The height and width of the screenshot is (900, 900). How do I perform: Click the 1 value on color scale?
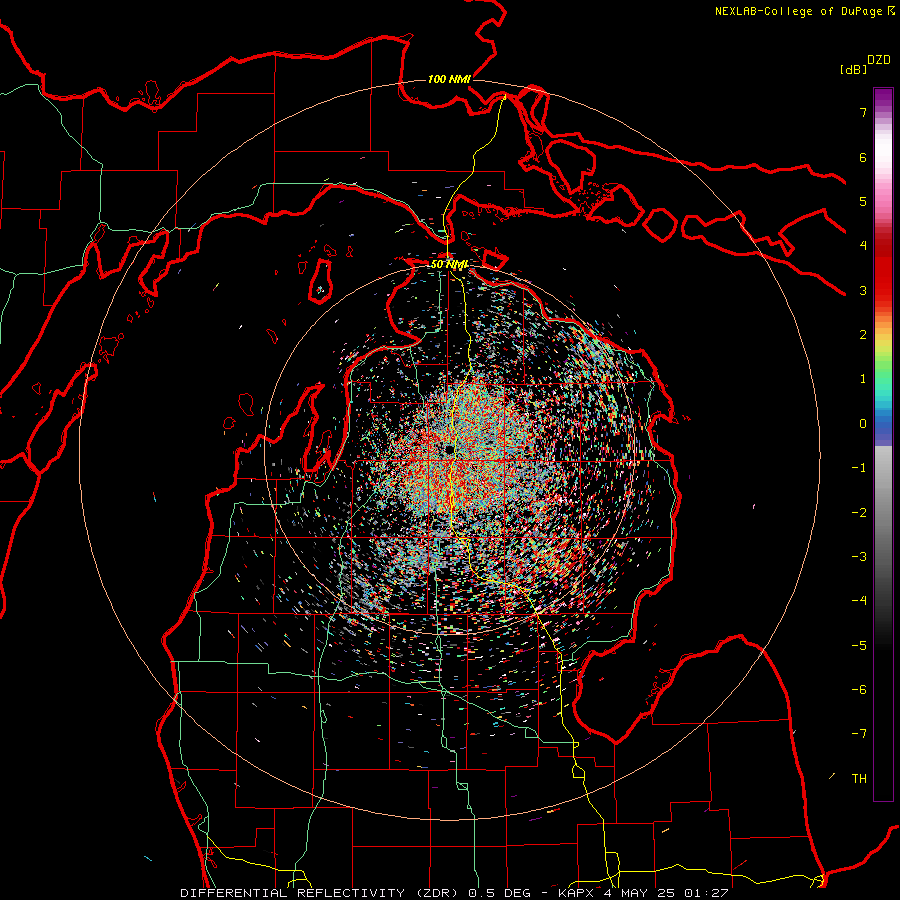863,379
